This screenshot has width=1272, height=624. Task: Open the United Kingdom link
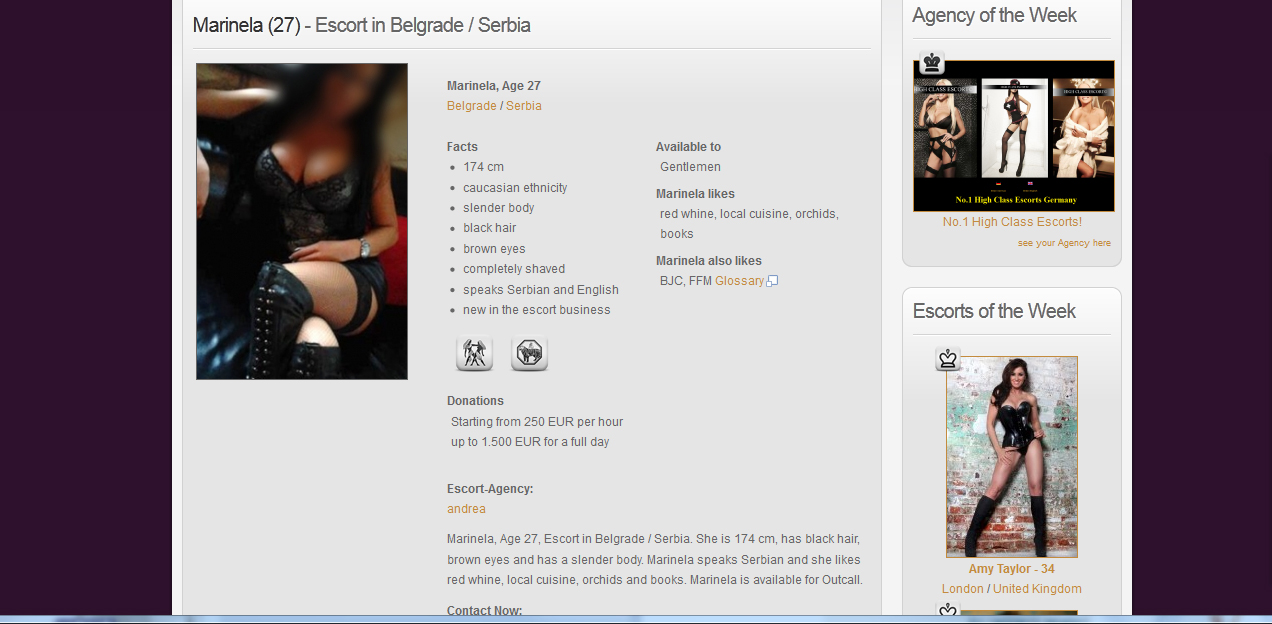pyautogui.click(x=1037, y=589)
